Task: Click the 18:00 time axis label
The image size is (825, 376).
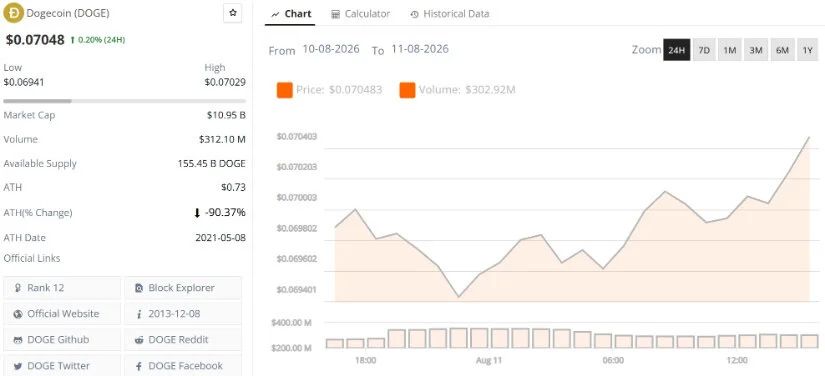Action: tap(365, 361)
